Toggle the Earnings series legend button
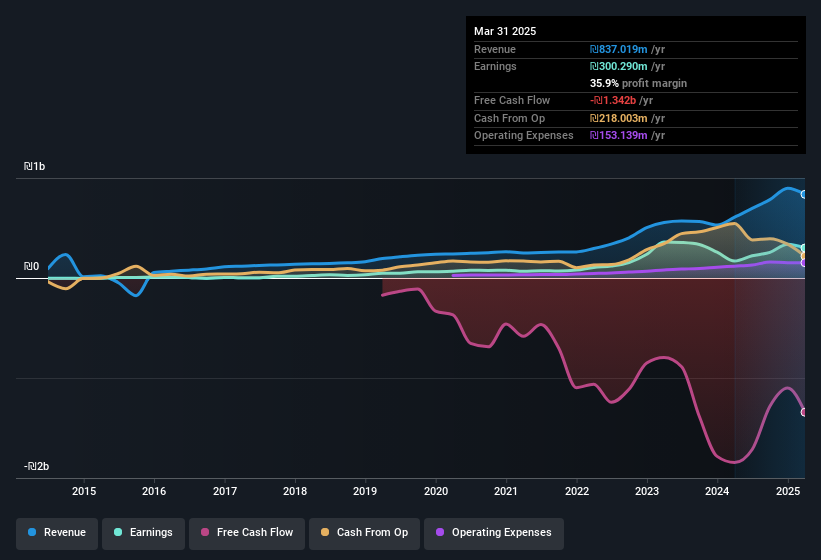821x560 pixels. pos(143,533)
